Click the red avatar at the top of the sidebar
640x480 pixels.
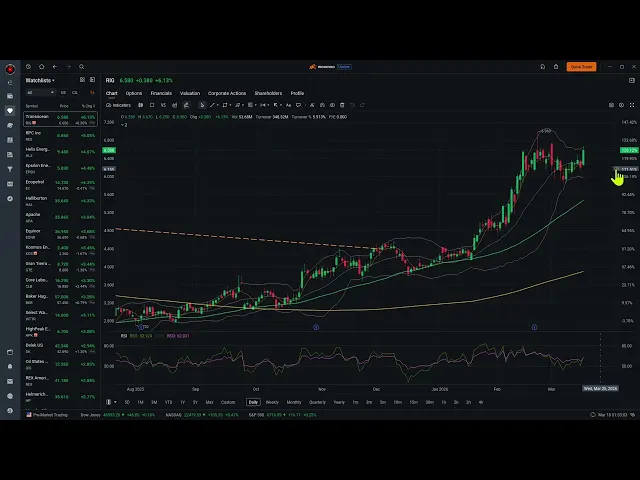click(10, 69)
